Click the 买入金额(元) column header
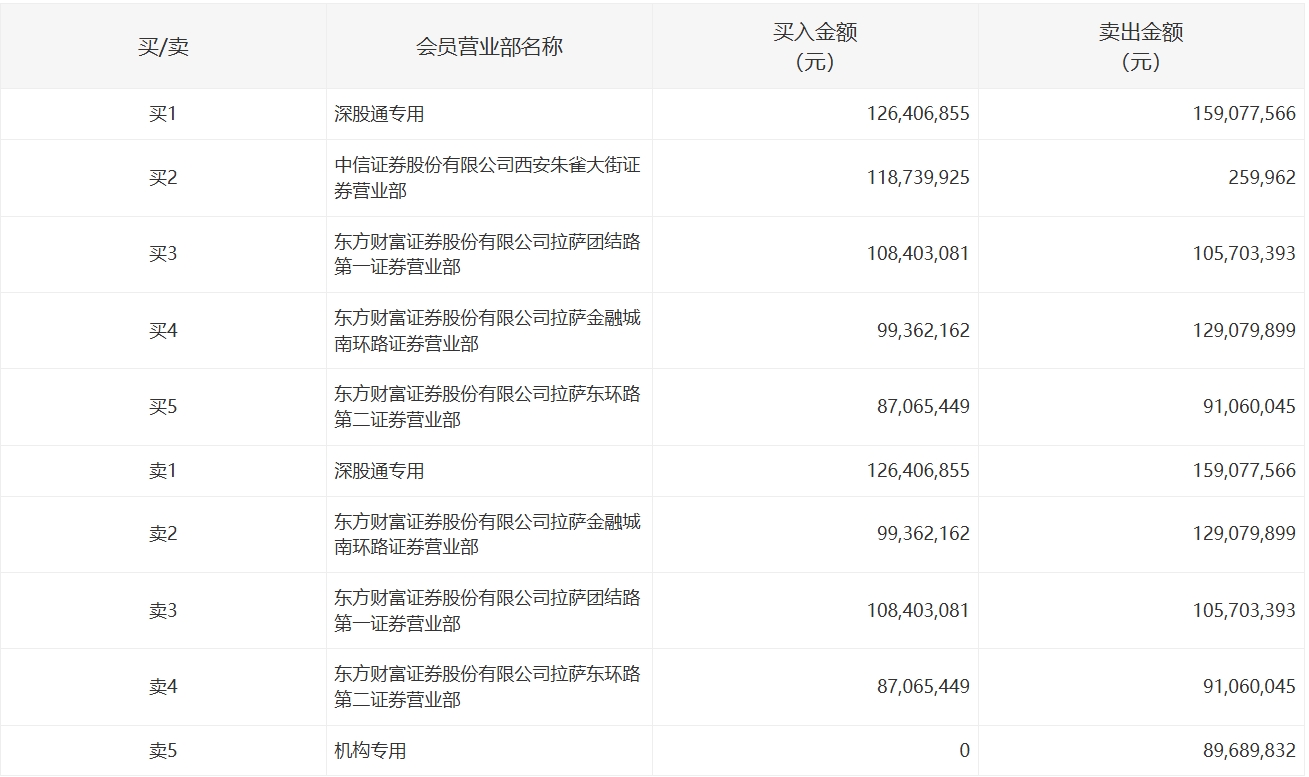The image size is (1309, 777). tap(815, 47)
